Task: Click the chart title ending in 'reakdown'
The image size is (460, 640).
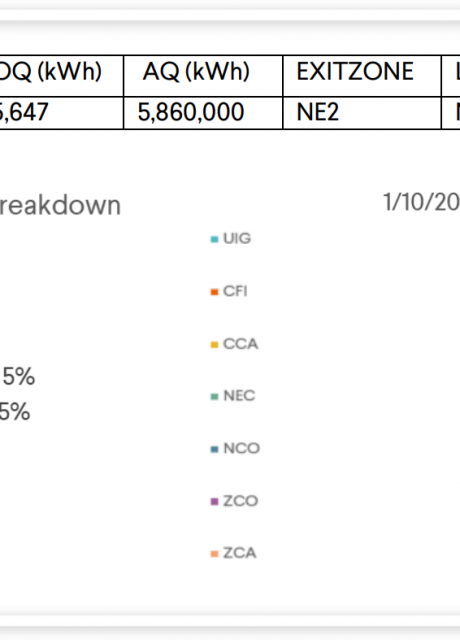Action: coord(60,205)
